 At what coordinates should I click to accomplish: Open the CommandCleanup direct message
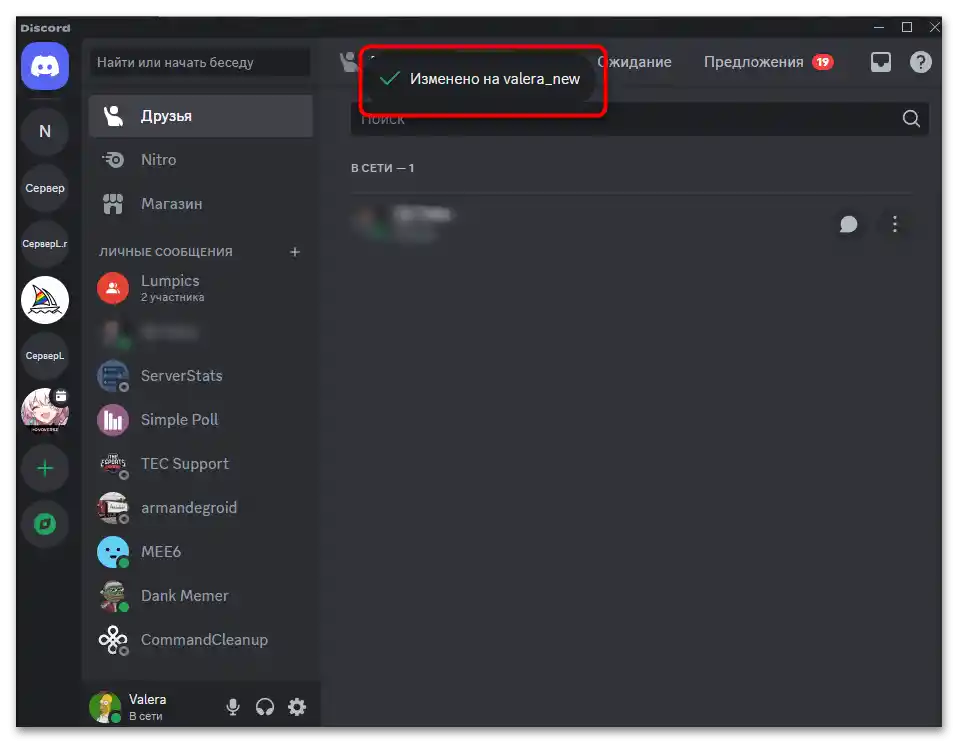pyautogui.click(x=200, y=640)
